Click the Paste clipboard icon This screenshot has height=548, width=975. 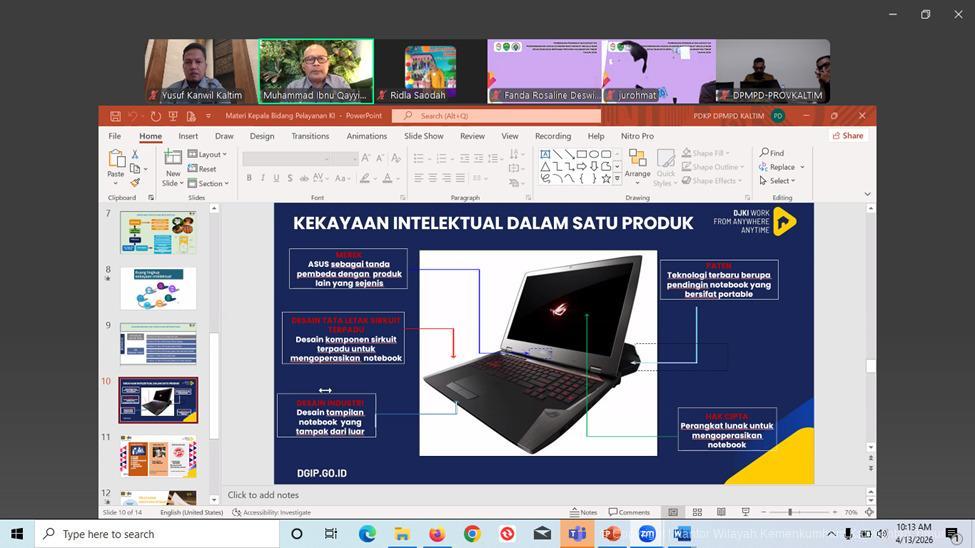(116, 159)
